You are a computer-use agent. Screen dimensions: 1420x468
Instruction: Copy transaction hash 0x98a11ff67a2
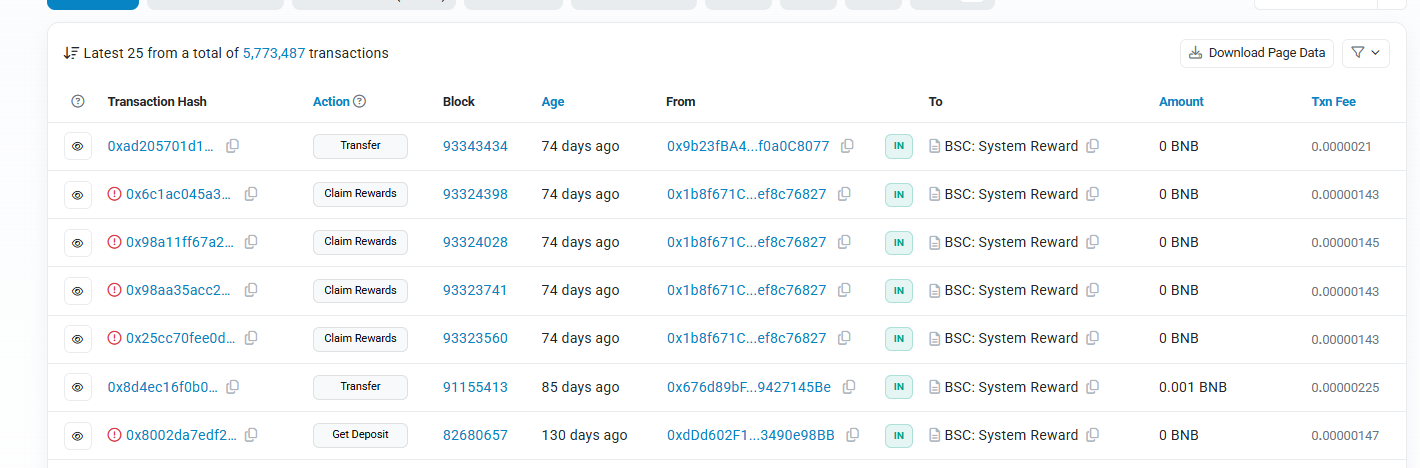coord(251,242)
